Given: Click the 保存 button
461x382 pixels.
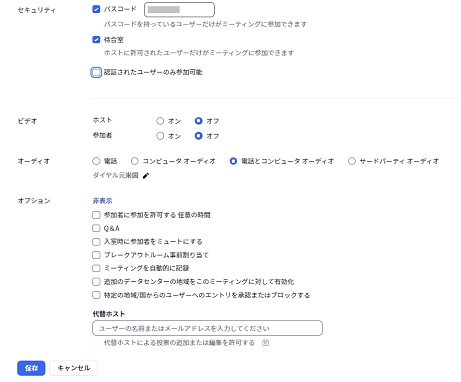Looking at the screenshot, I should tap(31, 368).
